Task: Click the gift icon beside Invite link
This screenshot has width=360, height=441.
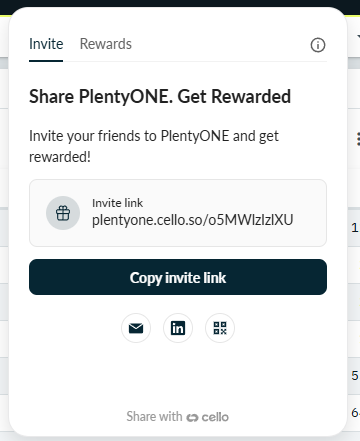Action: [63, 213]
